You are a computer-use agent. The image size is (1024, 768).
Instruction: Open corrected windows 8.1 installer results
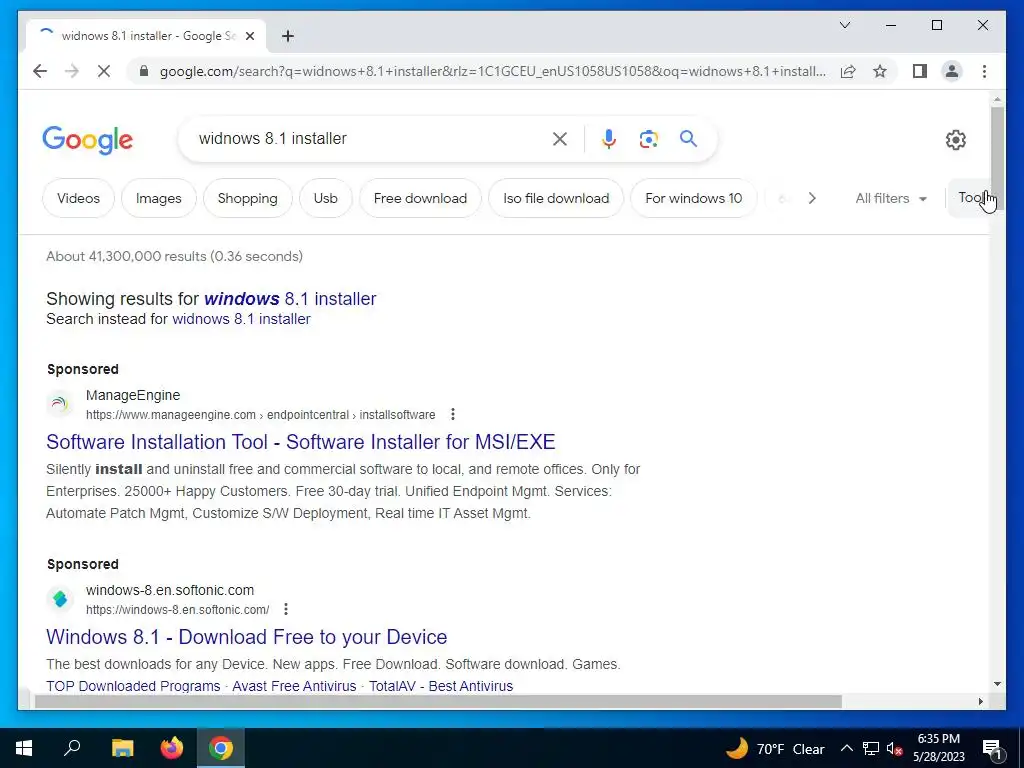pos(290,298)
